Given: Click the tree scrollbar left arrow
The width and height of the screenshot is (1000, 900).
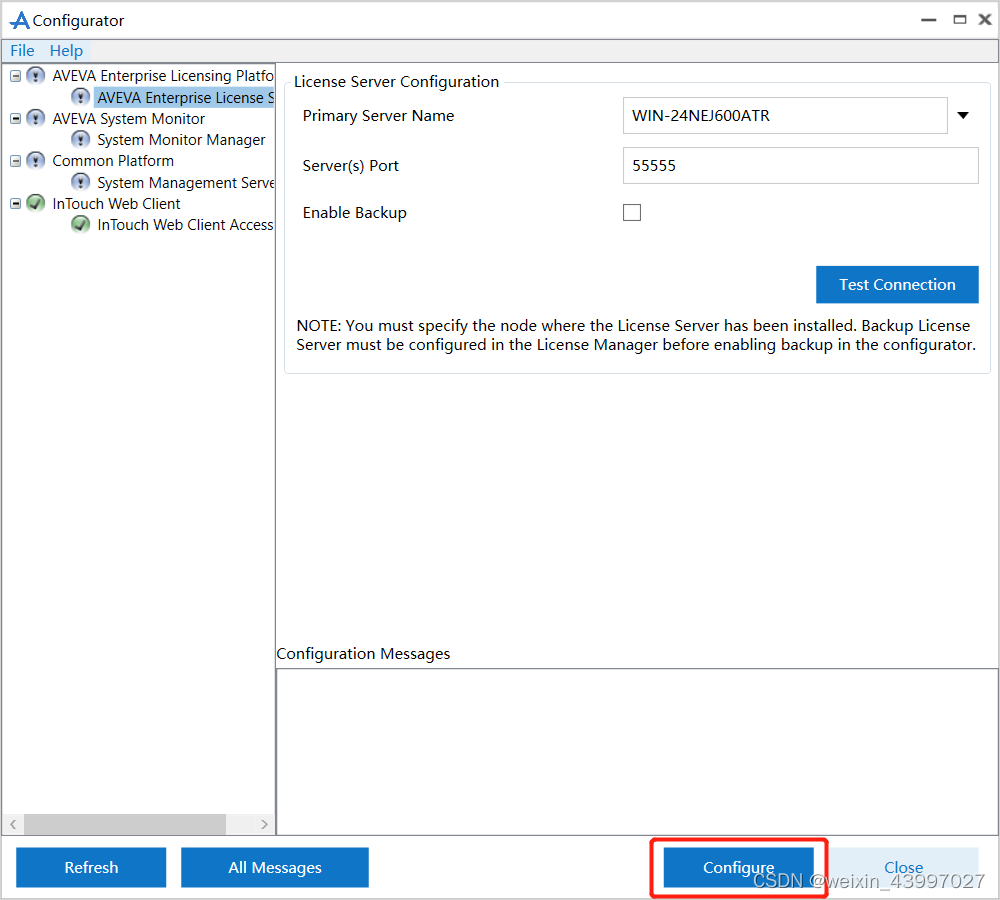Looking at the screenshot, I should [x=13, y=824].
